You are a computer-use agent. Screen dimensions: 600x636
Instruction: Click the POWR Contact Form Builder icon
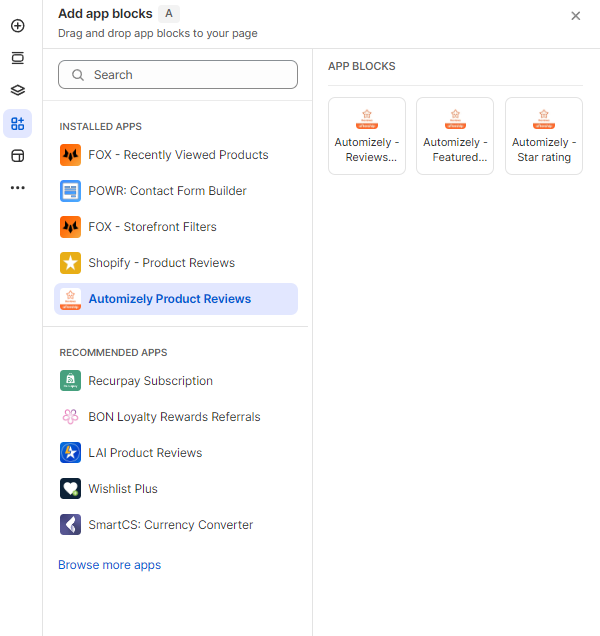pyautogui.click(x=70, y=191)
